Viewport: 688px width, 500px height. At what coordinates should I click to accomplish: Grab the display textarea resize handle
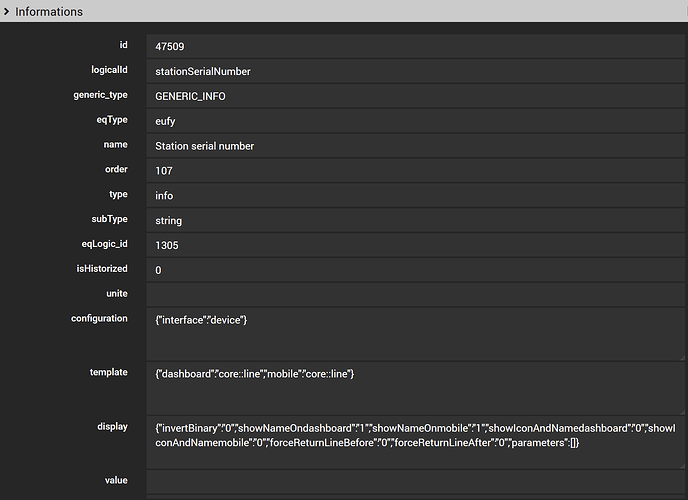pyautogui.click(x=682, y=466)
